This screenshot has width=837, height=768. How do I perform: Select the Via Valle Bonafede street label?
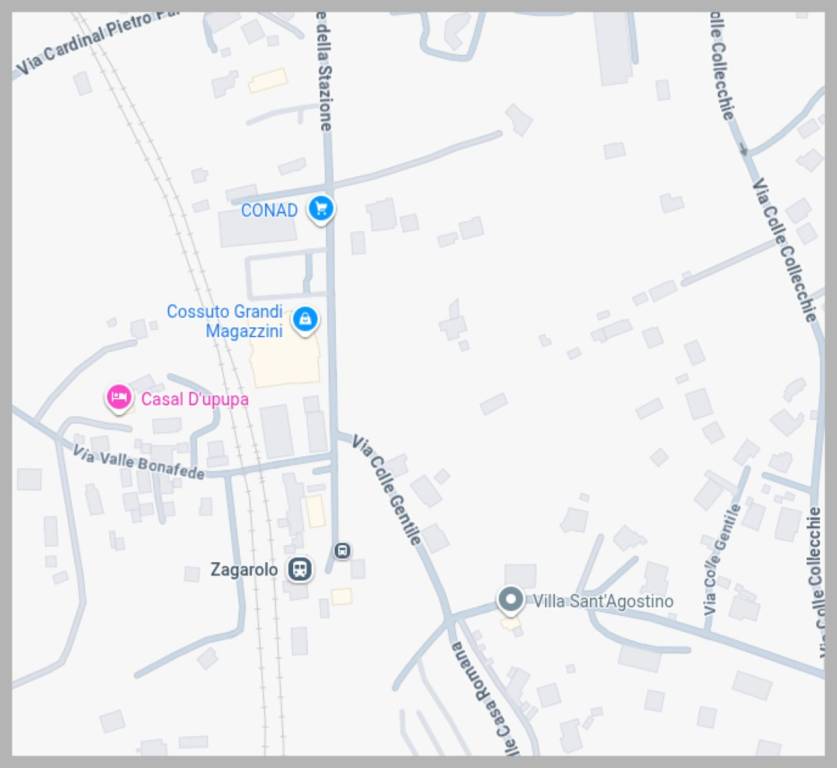138,462
